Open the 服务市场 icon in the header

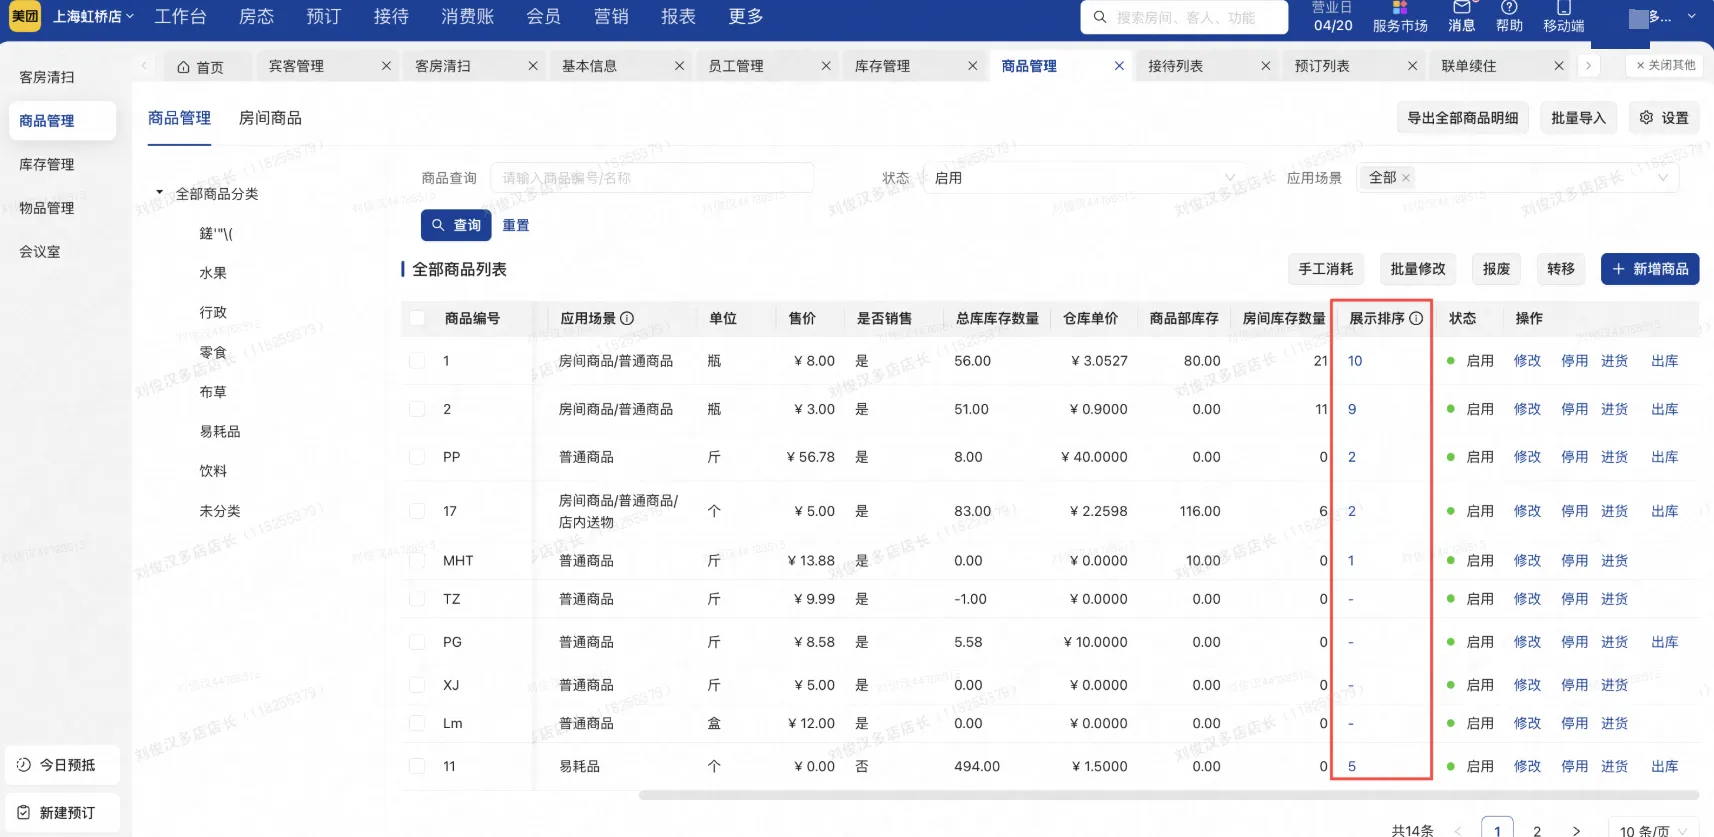point(1400,8)
